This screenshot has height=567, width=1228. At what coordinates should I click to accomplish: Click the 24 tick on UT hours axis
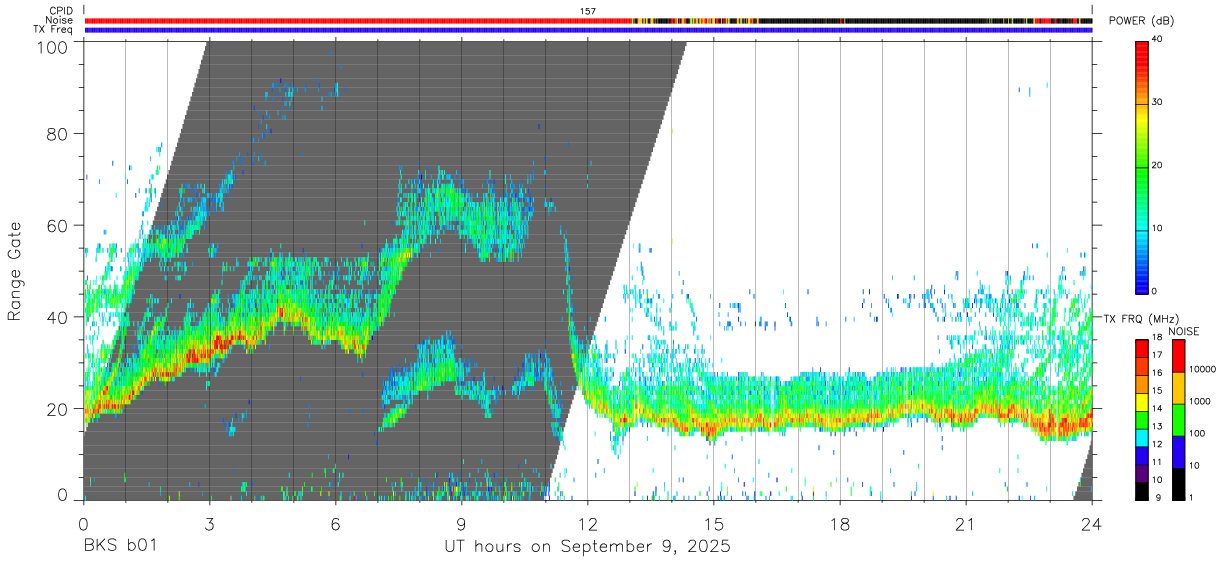(x=1091, y=523)
